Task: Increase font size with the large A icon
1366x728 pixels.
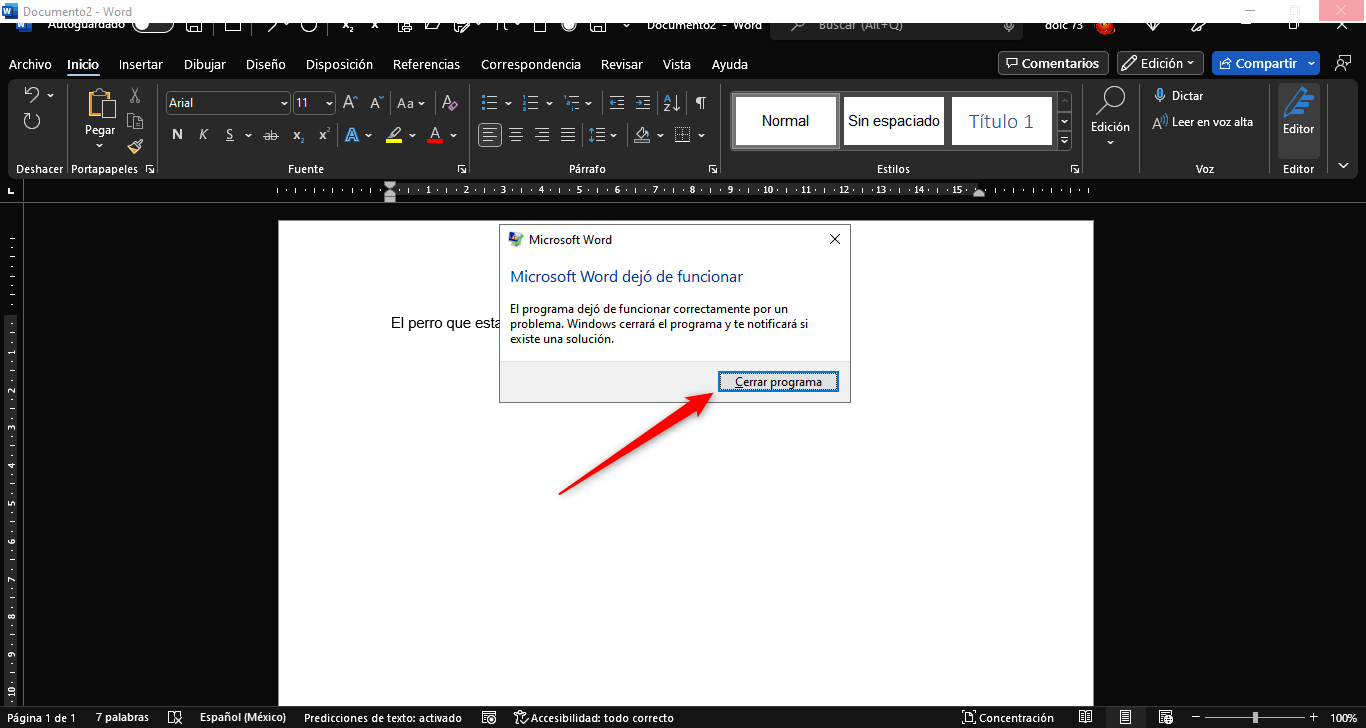Action: pos(350,102)
